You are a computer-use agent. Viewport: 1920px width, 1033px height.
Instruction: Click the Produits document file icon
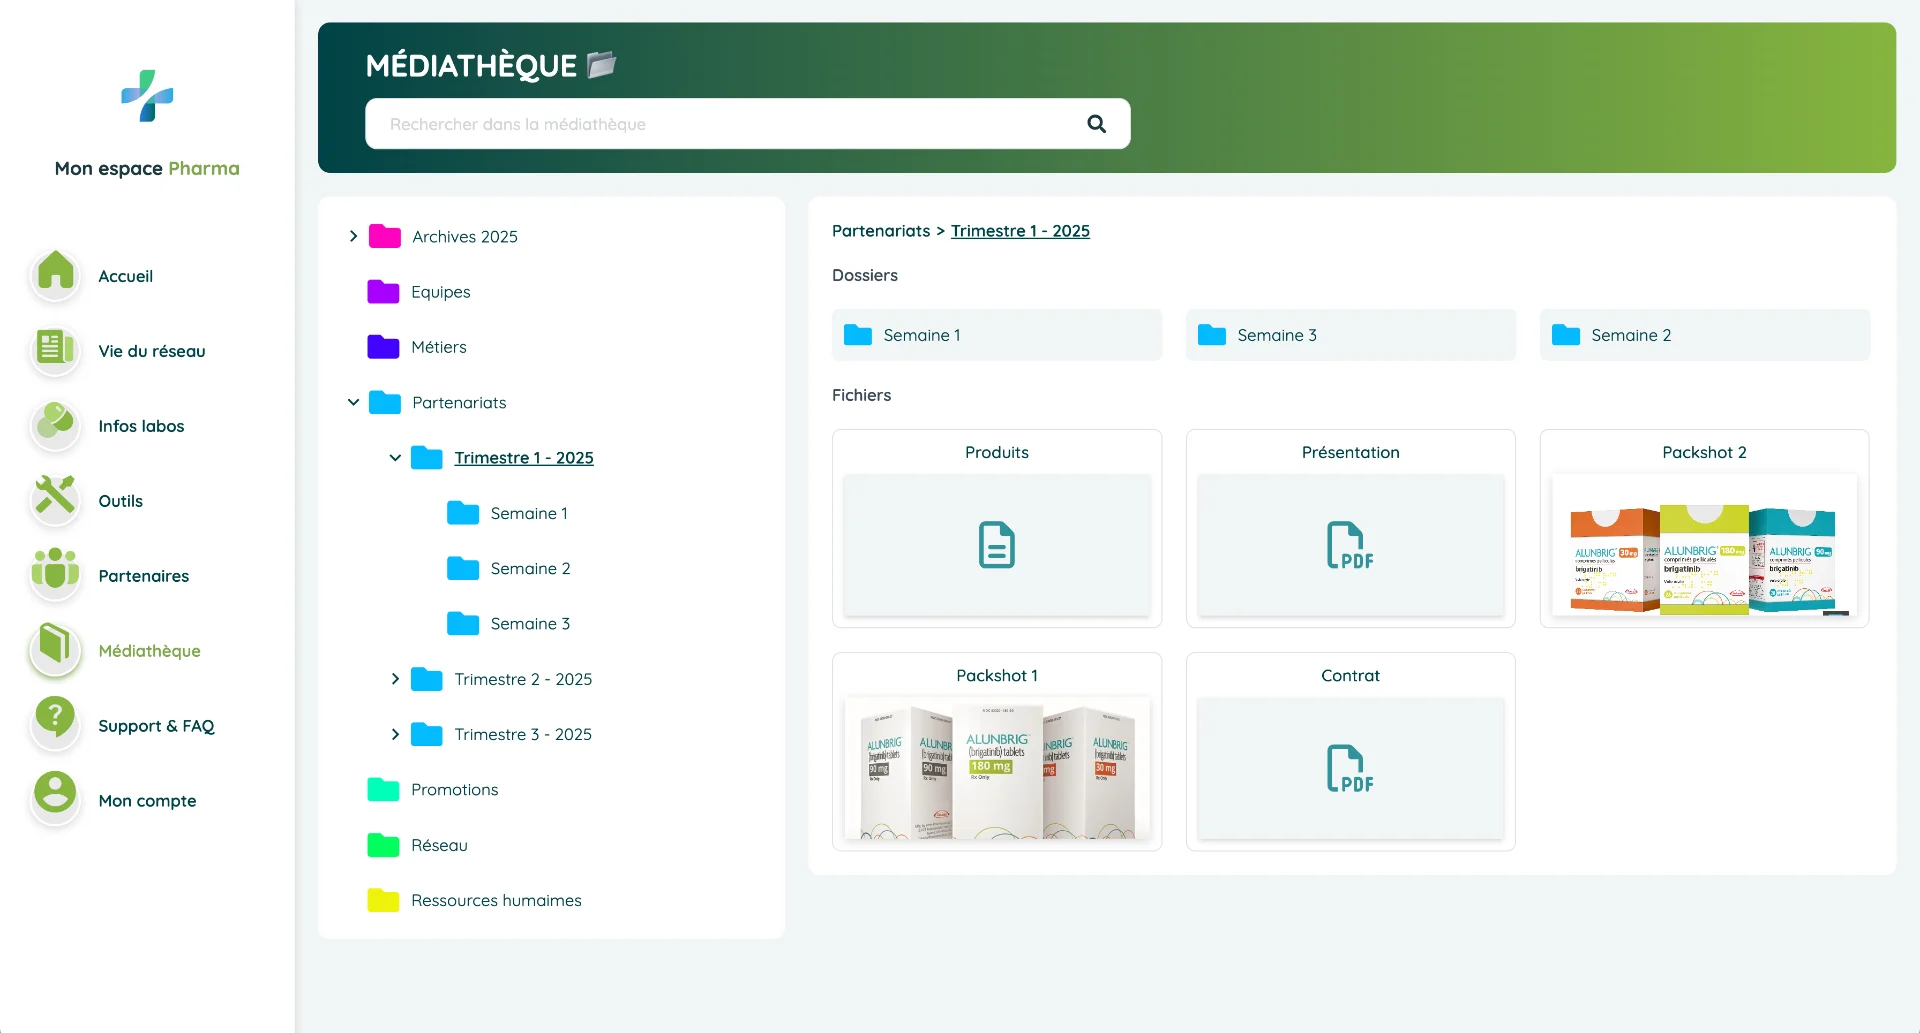tap(996, 545)
